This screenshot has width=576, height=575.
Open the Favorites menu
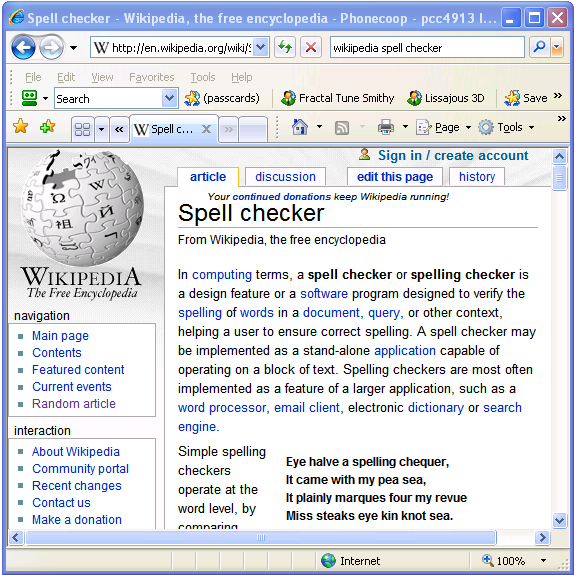tap(151, 77)
